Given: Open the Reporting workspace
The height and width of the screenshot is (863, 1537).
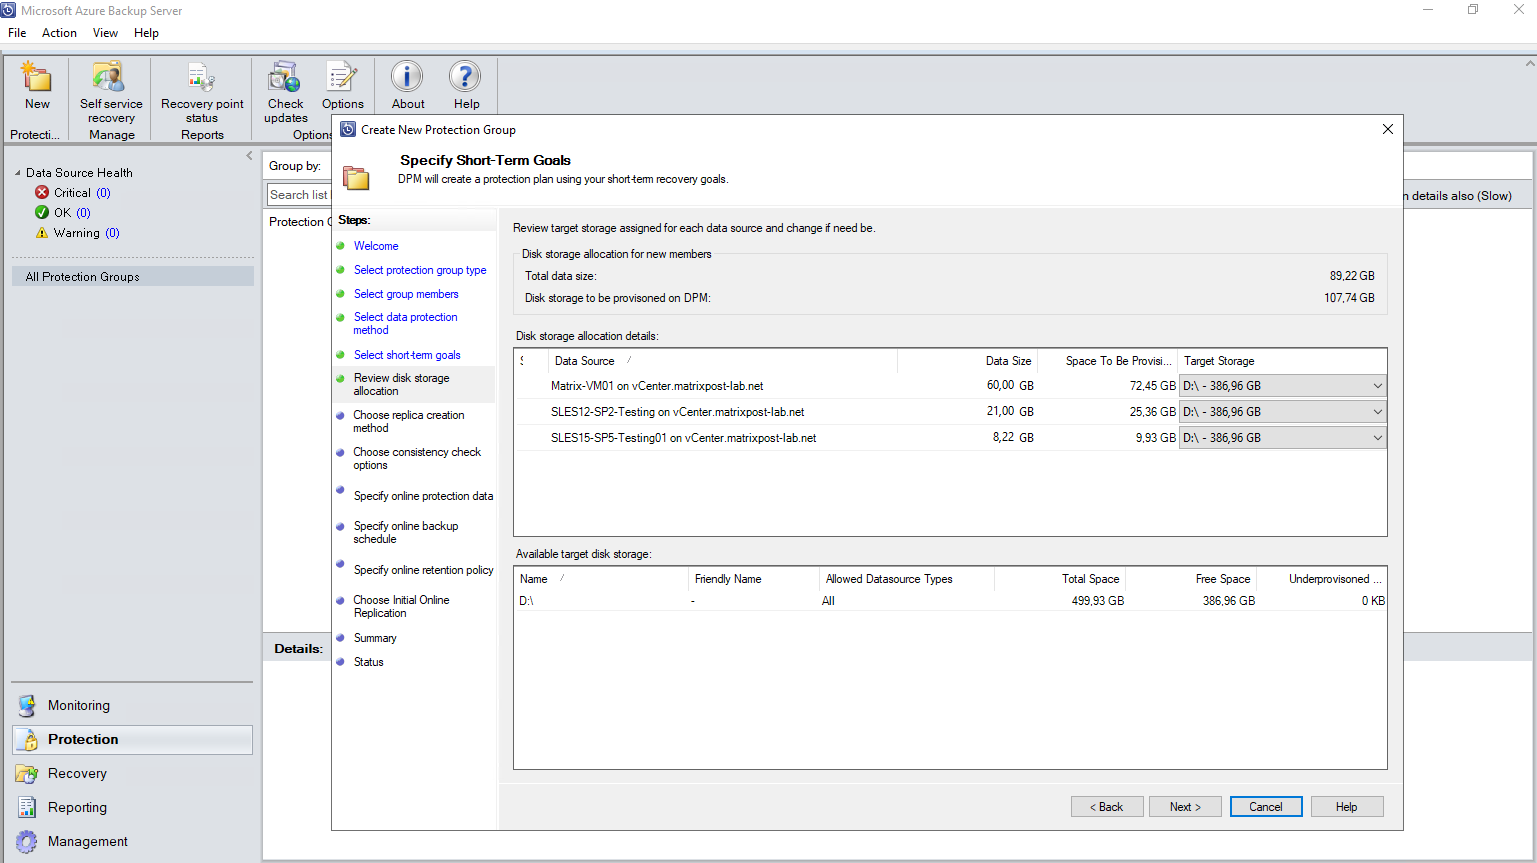Looking at the screenshot, I should click(132, 807).
